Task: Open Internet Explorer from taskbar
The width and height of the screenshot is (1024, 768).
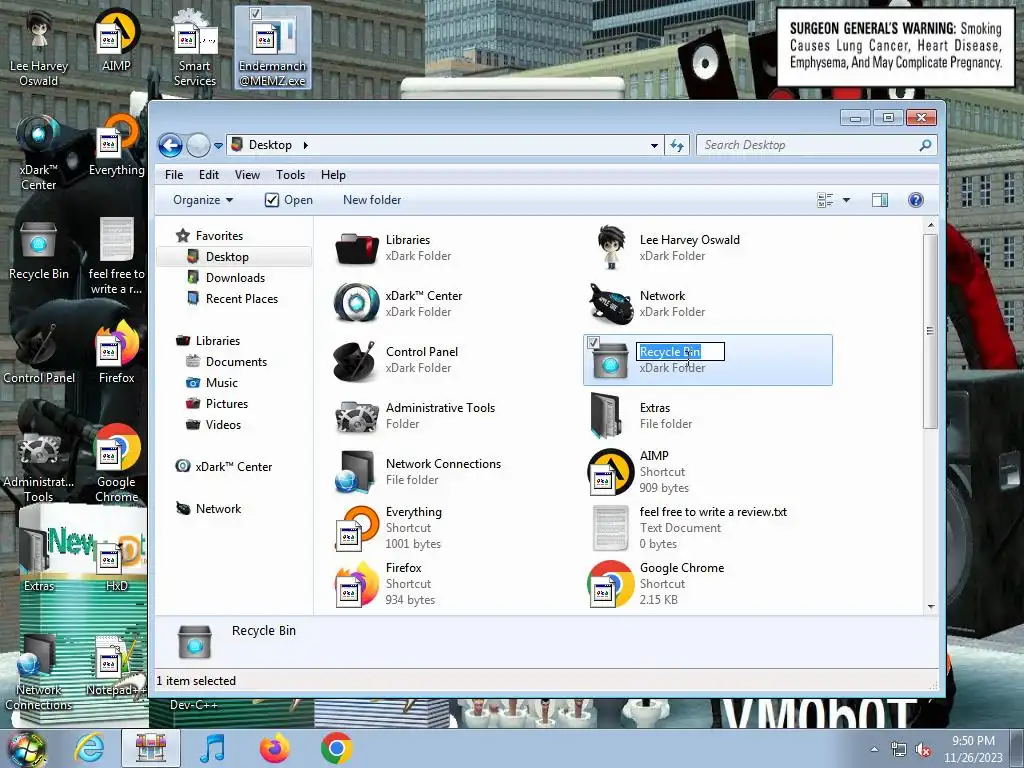Action: pyautogui.click(x=89, y=748)
